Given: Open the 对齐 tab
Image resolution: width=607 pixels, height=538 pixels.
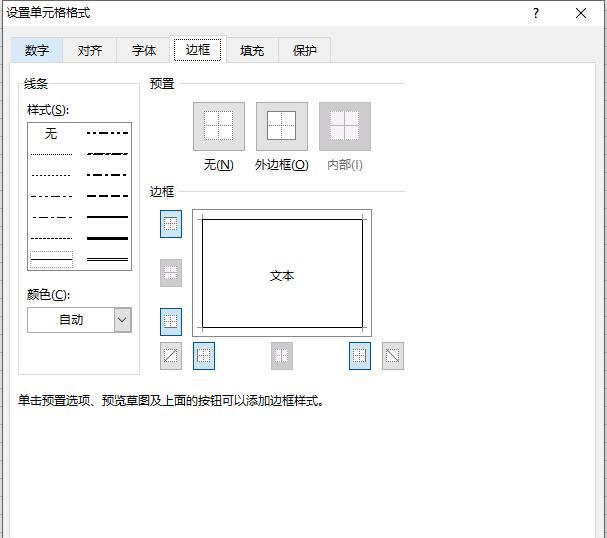Looking at the screenshot, I should click(89, 50).
